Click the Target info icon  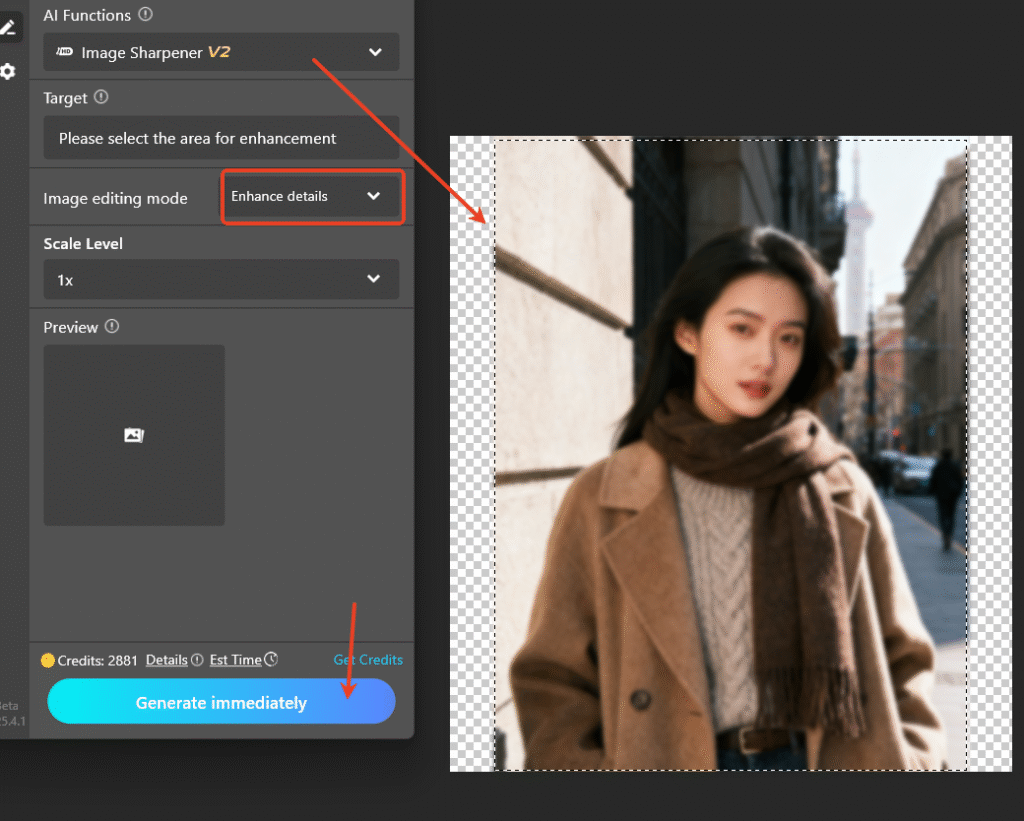coord(103,98)
